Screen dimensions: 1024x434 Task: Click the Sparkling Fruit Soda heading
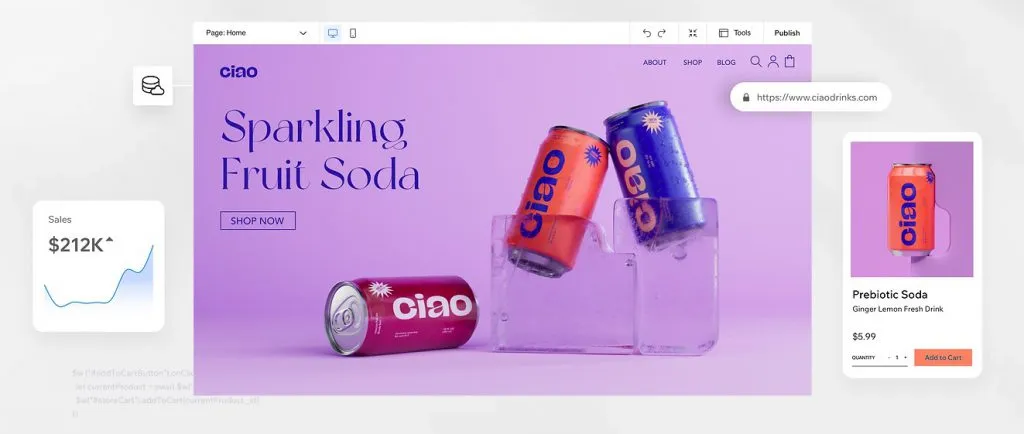point(320,149)
